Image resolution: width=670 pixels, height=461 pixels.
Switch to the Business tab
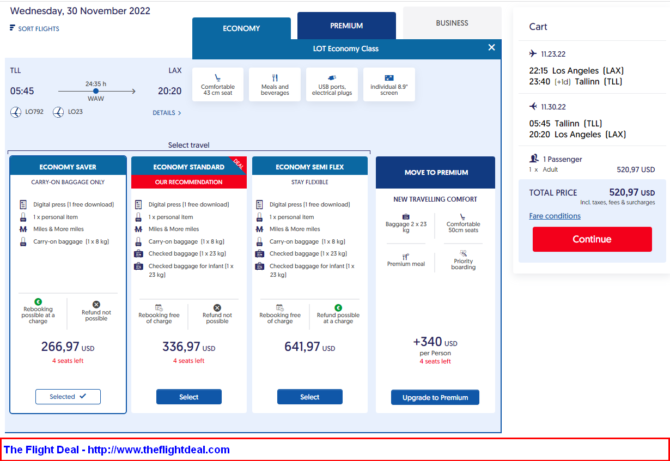(x=452, y=23)
